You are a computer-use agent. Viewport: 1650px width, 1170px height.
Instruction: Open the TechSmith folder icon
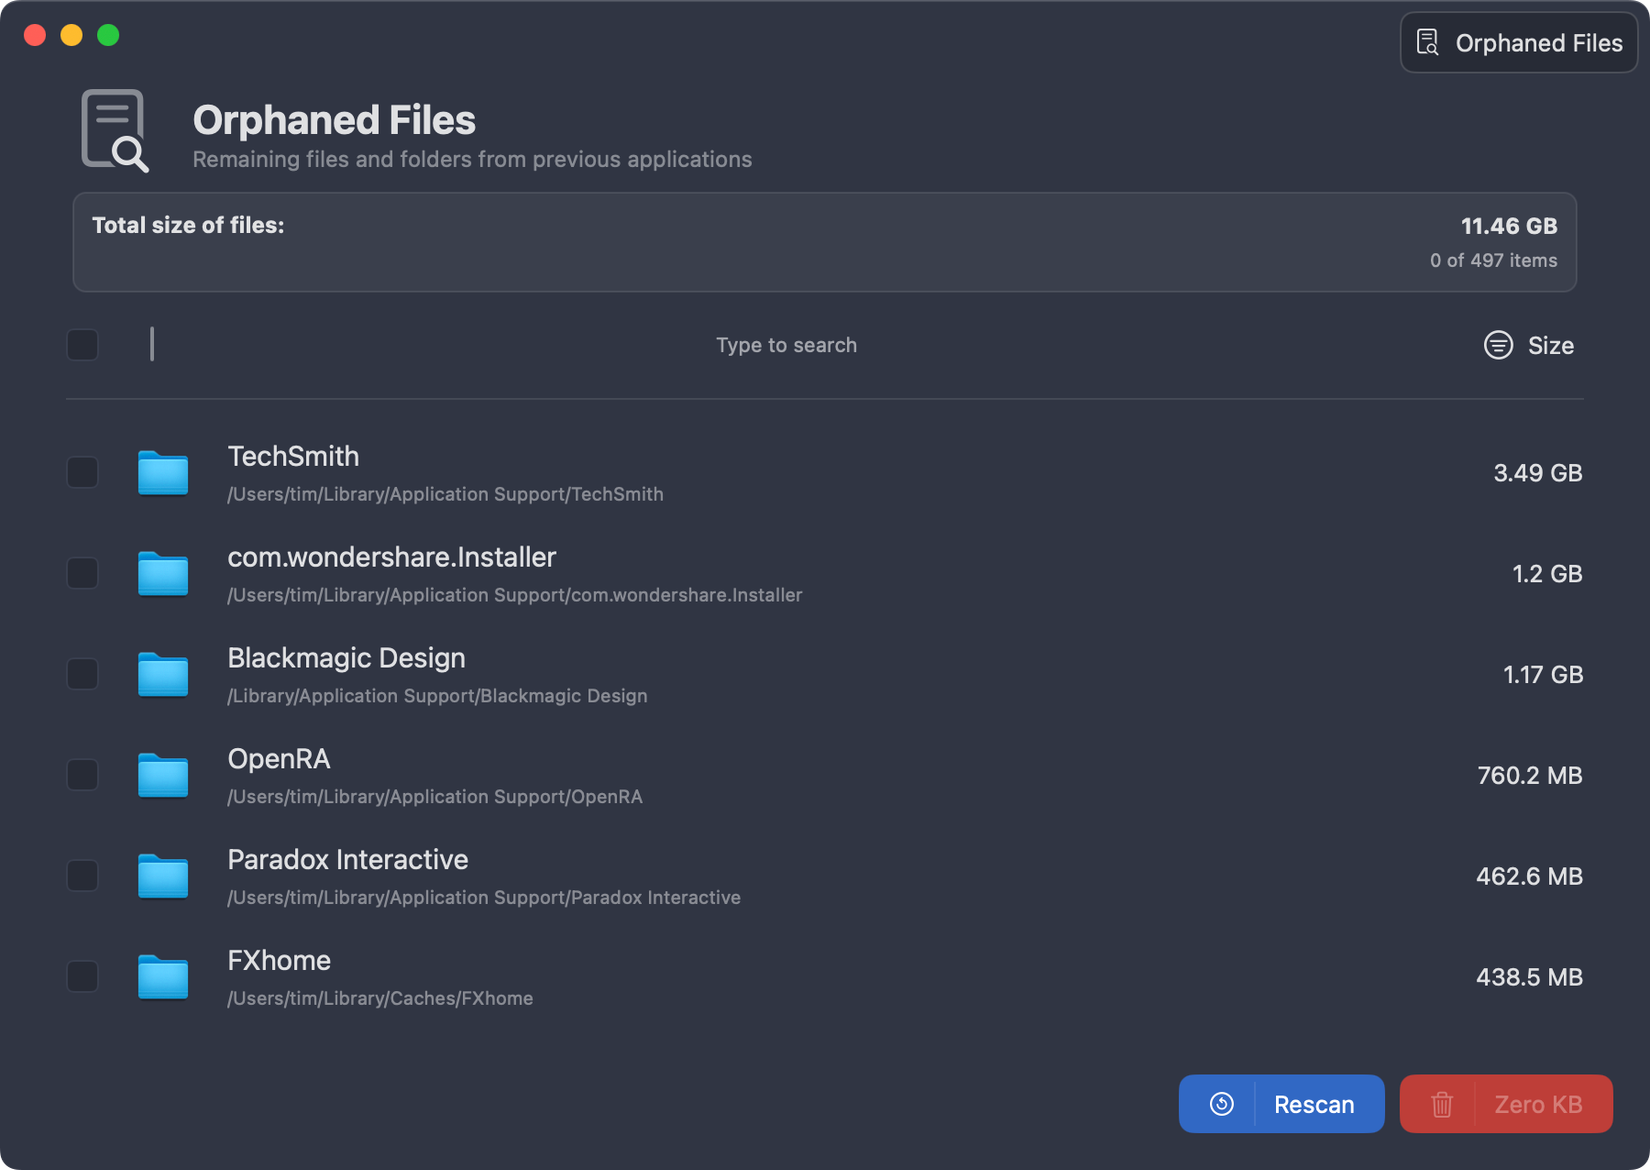162,473
